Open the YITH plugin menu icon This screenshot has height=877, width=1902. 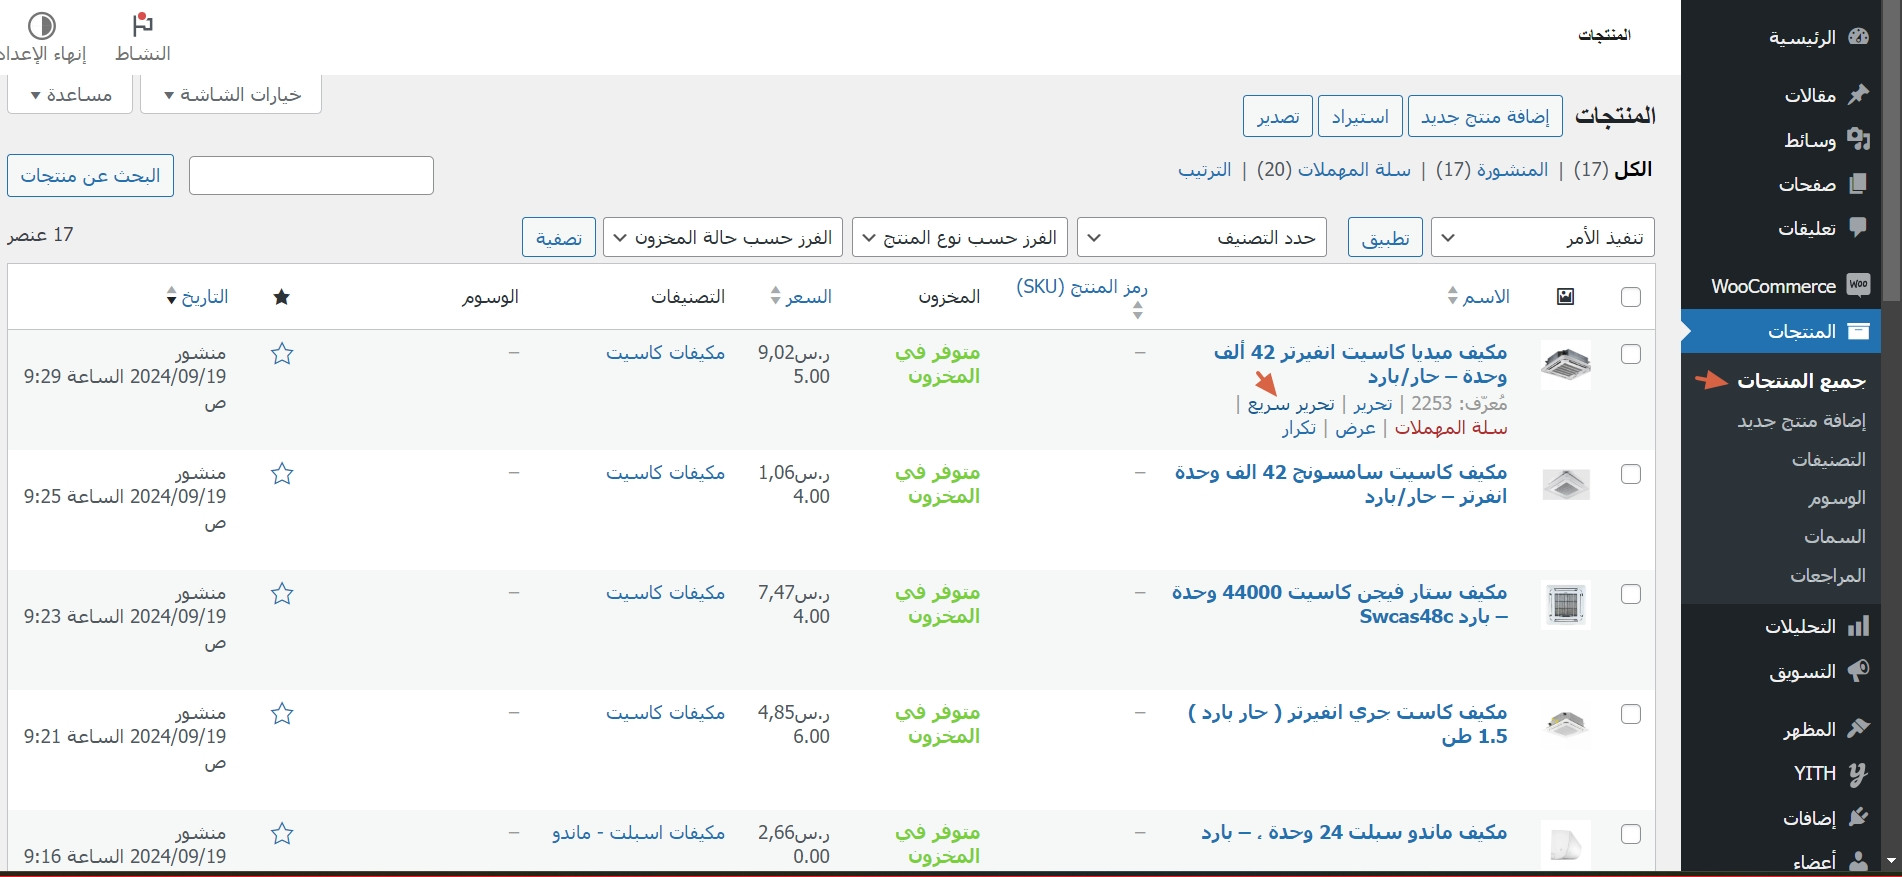pyautogui.click(x=1858, y=774)
